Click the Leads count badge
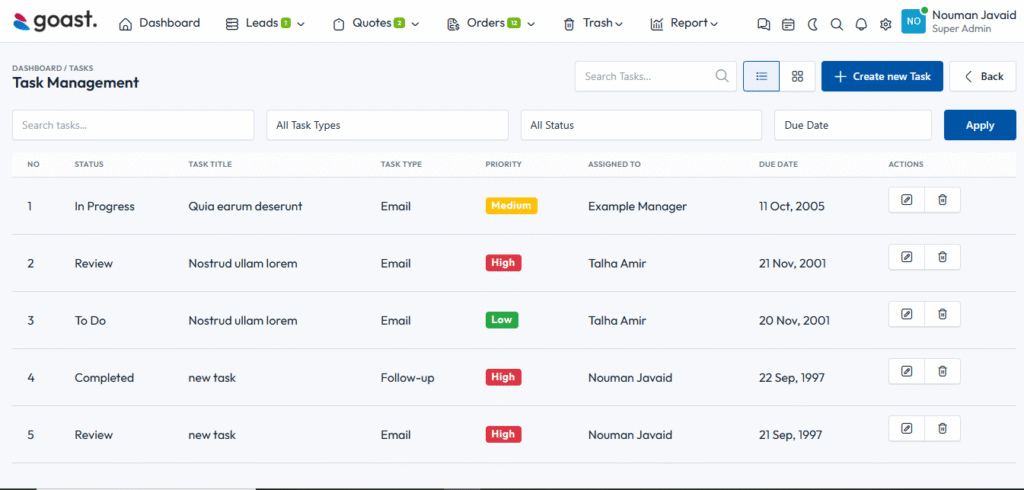This screenshot has height=490, width=1024. click(286, 24)
